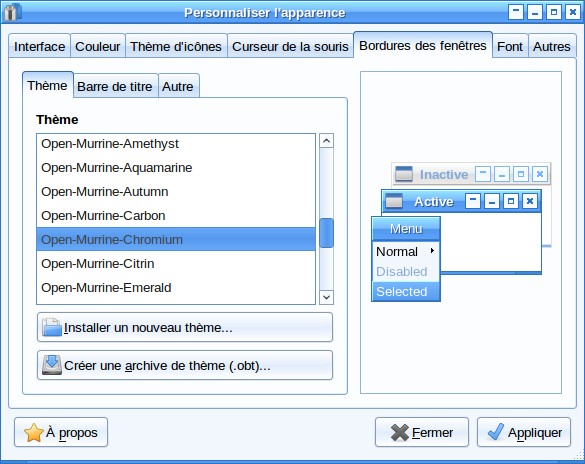Select the Bordures des fenêtres tab
Screen dimensions: 585x464
coord(423,45)
